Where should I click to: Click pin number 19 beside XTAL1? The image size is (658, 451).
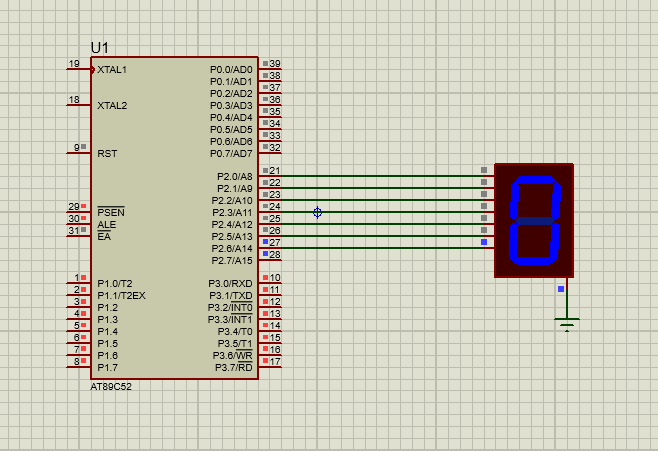click(74, 64)
